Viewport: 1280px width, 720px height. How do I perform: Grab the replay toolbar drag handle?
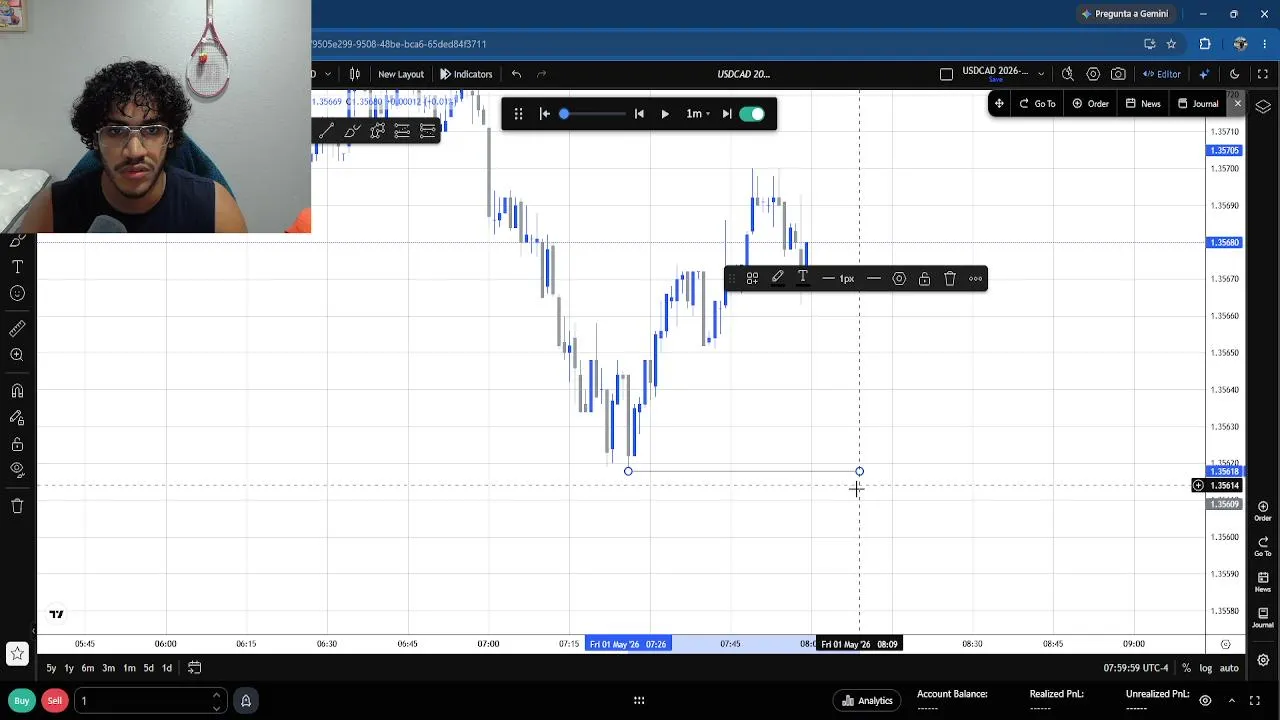point(518,114)
